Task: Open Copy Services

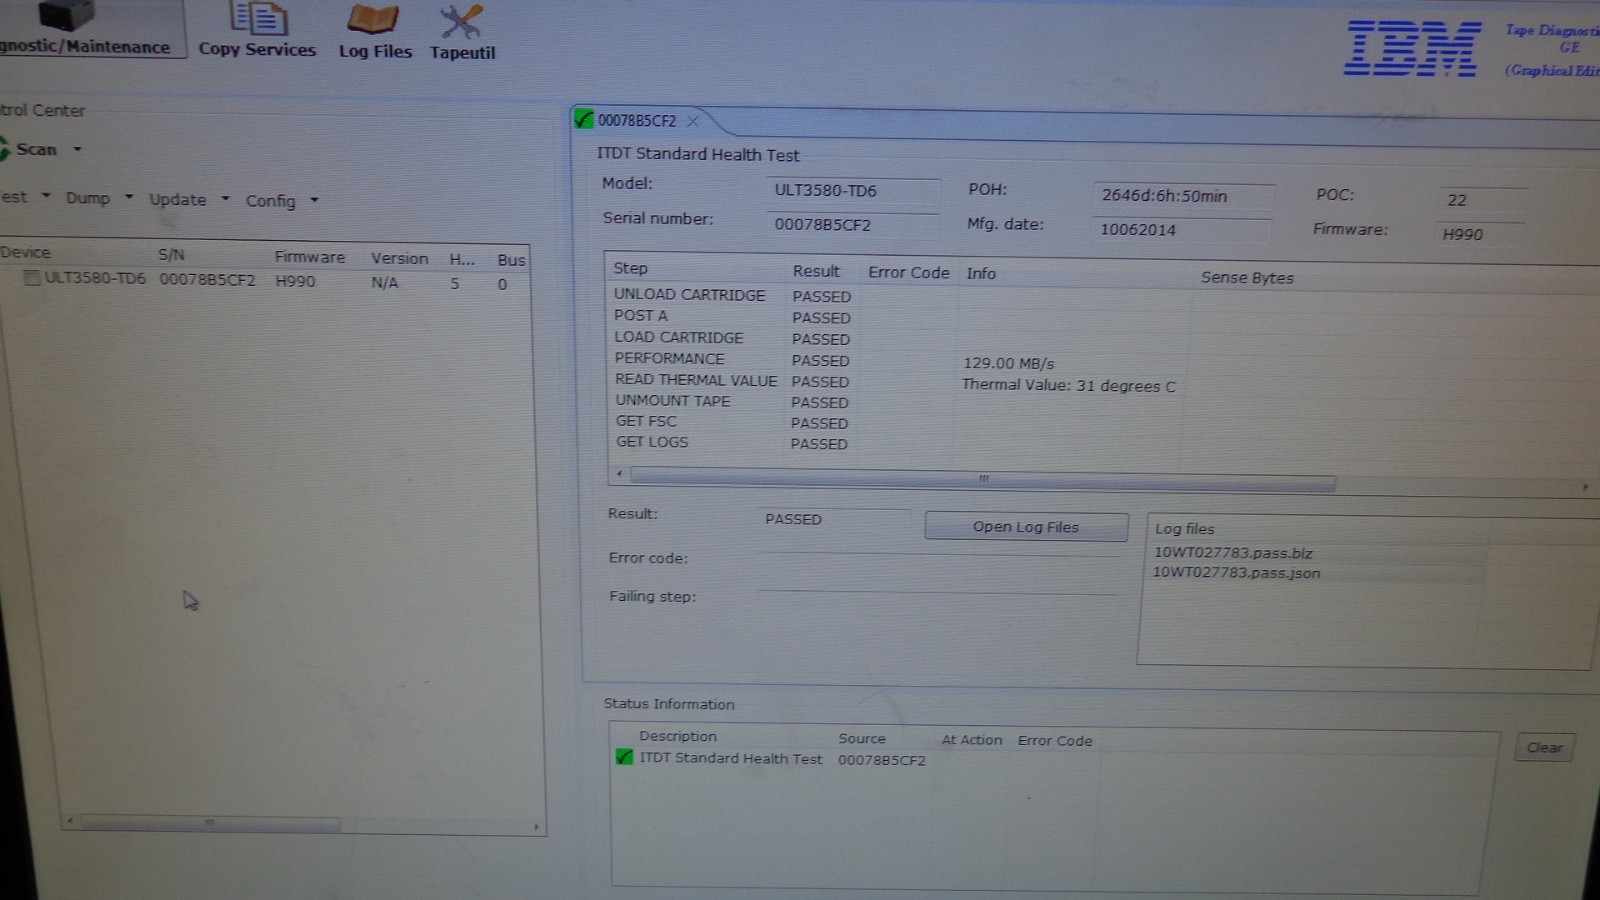Action: [x=257, y=31]
